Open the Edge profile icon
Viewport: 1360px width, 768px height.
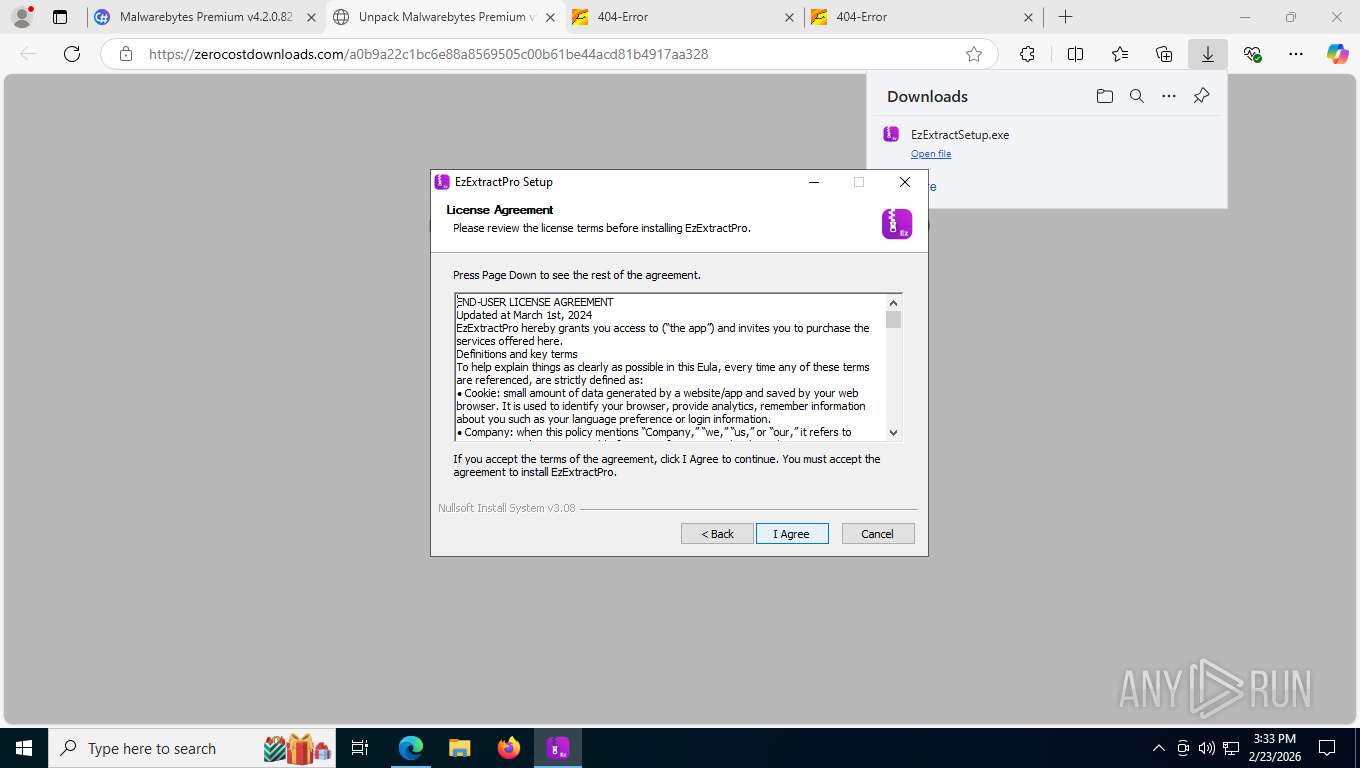(x=21, y=17)
